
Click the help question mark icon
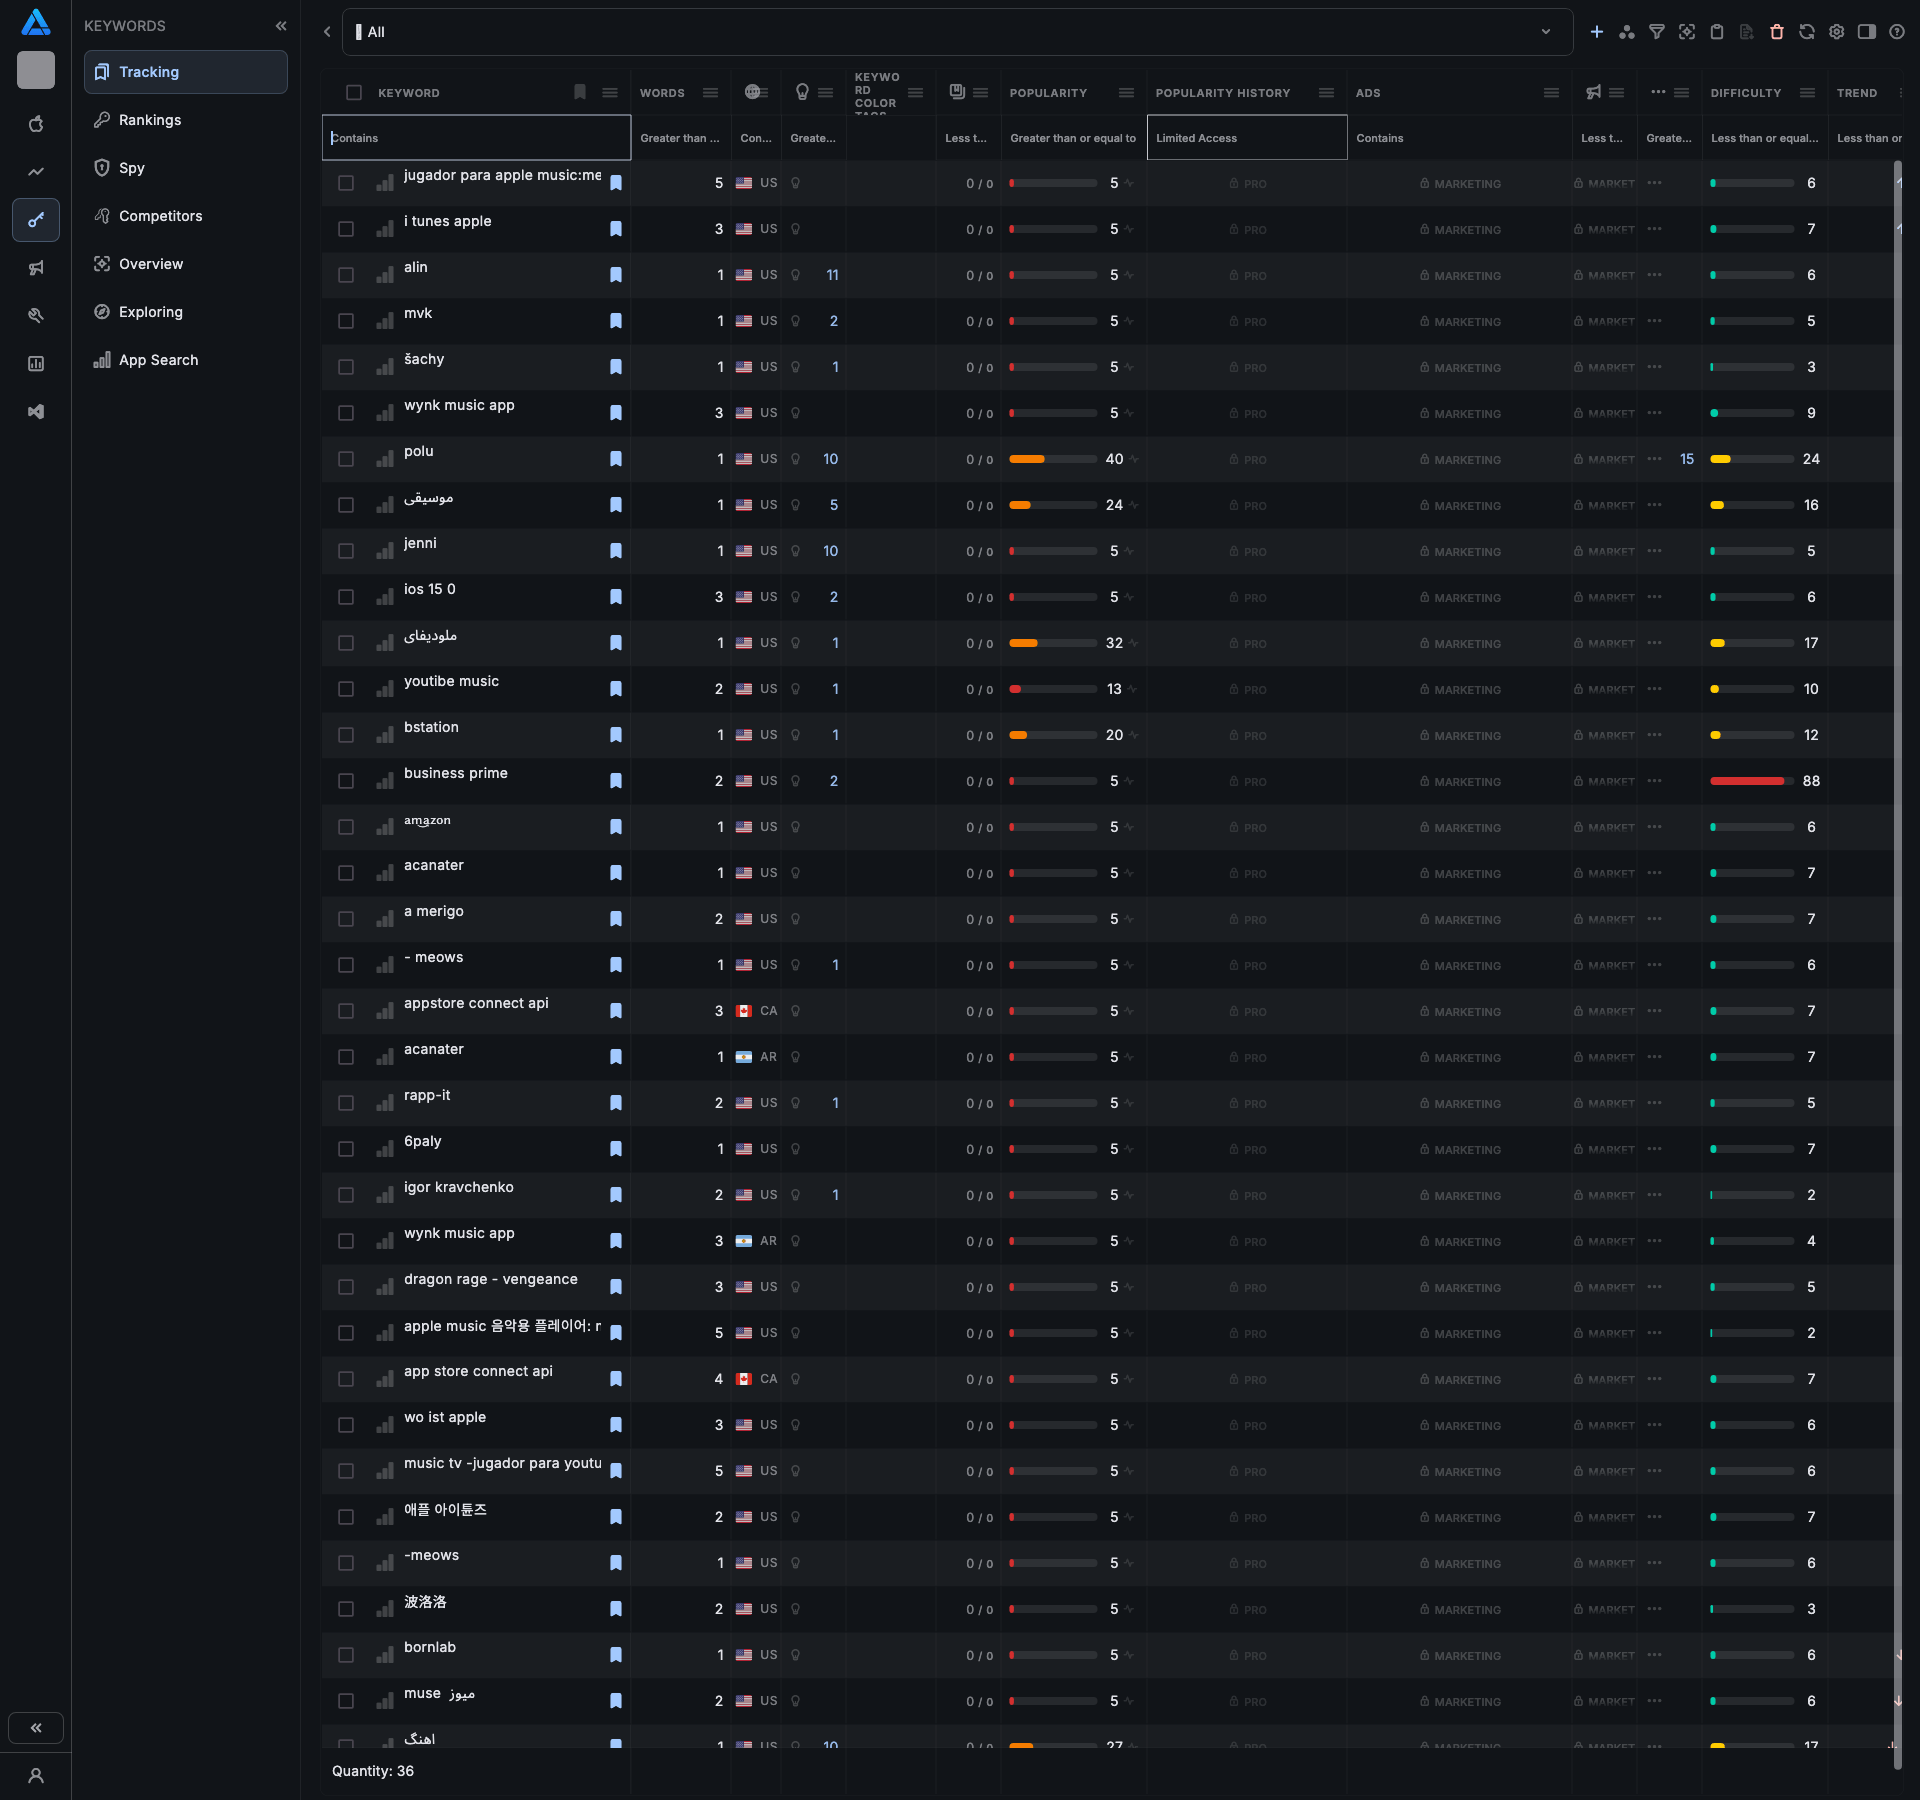(1897, 32)
